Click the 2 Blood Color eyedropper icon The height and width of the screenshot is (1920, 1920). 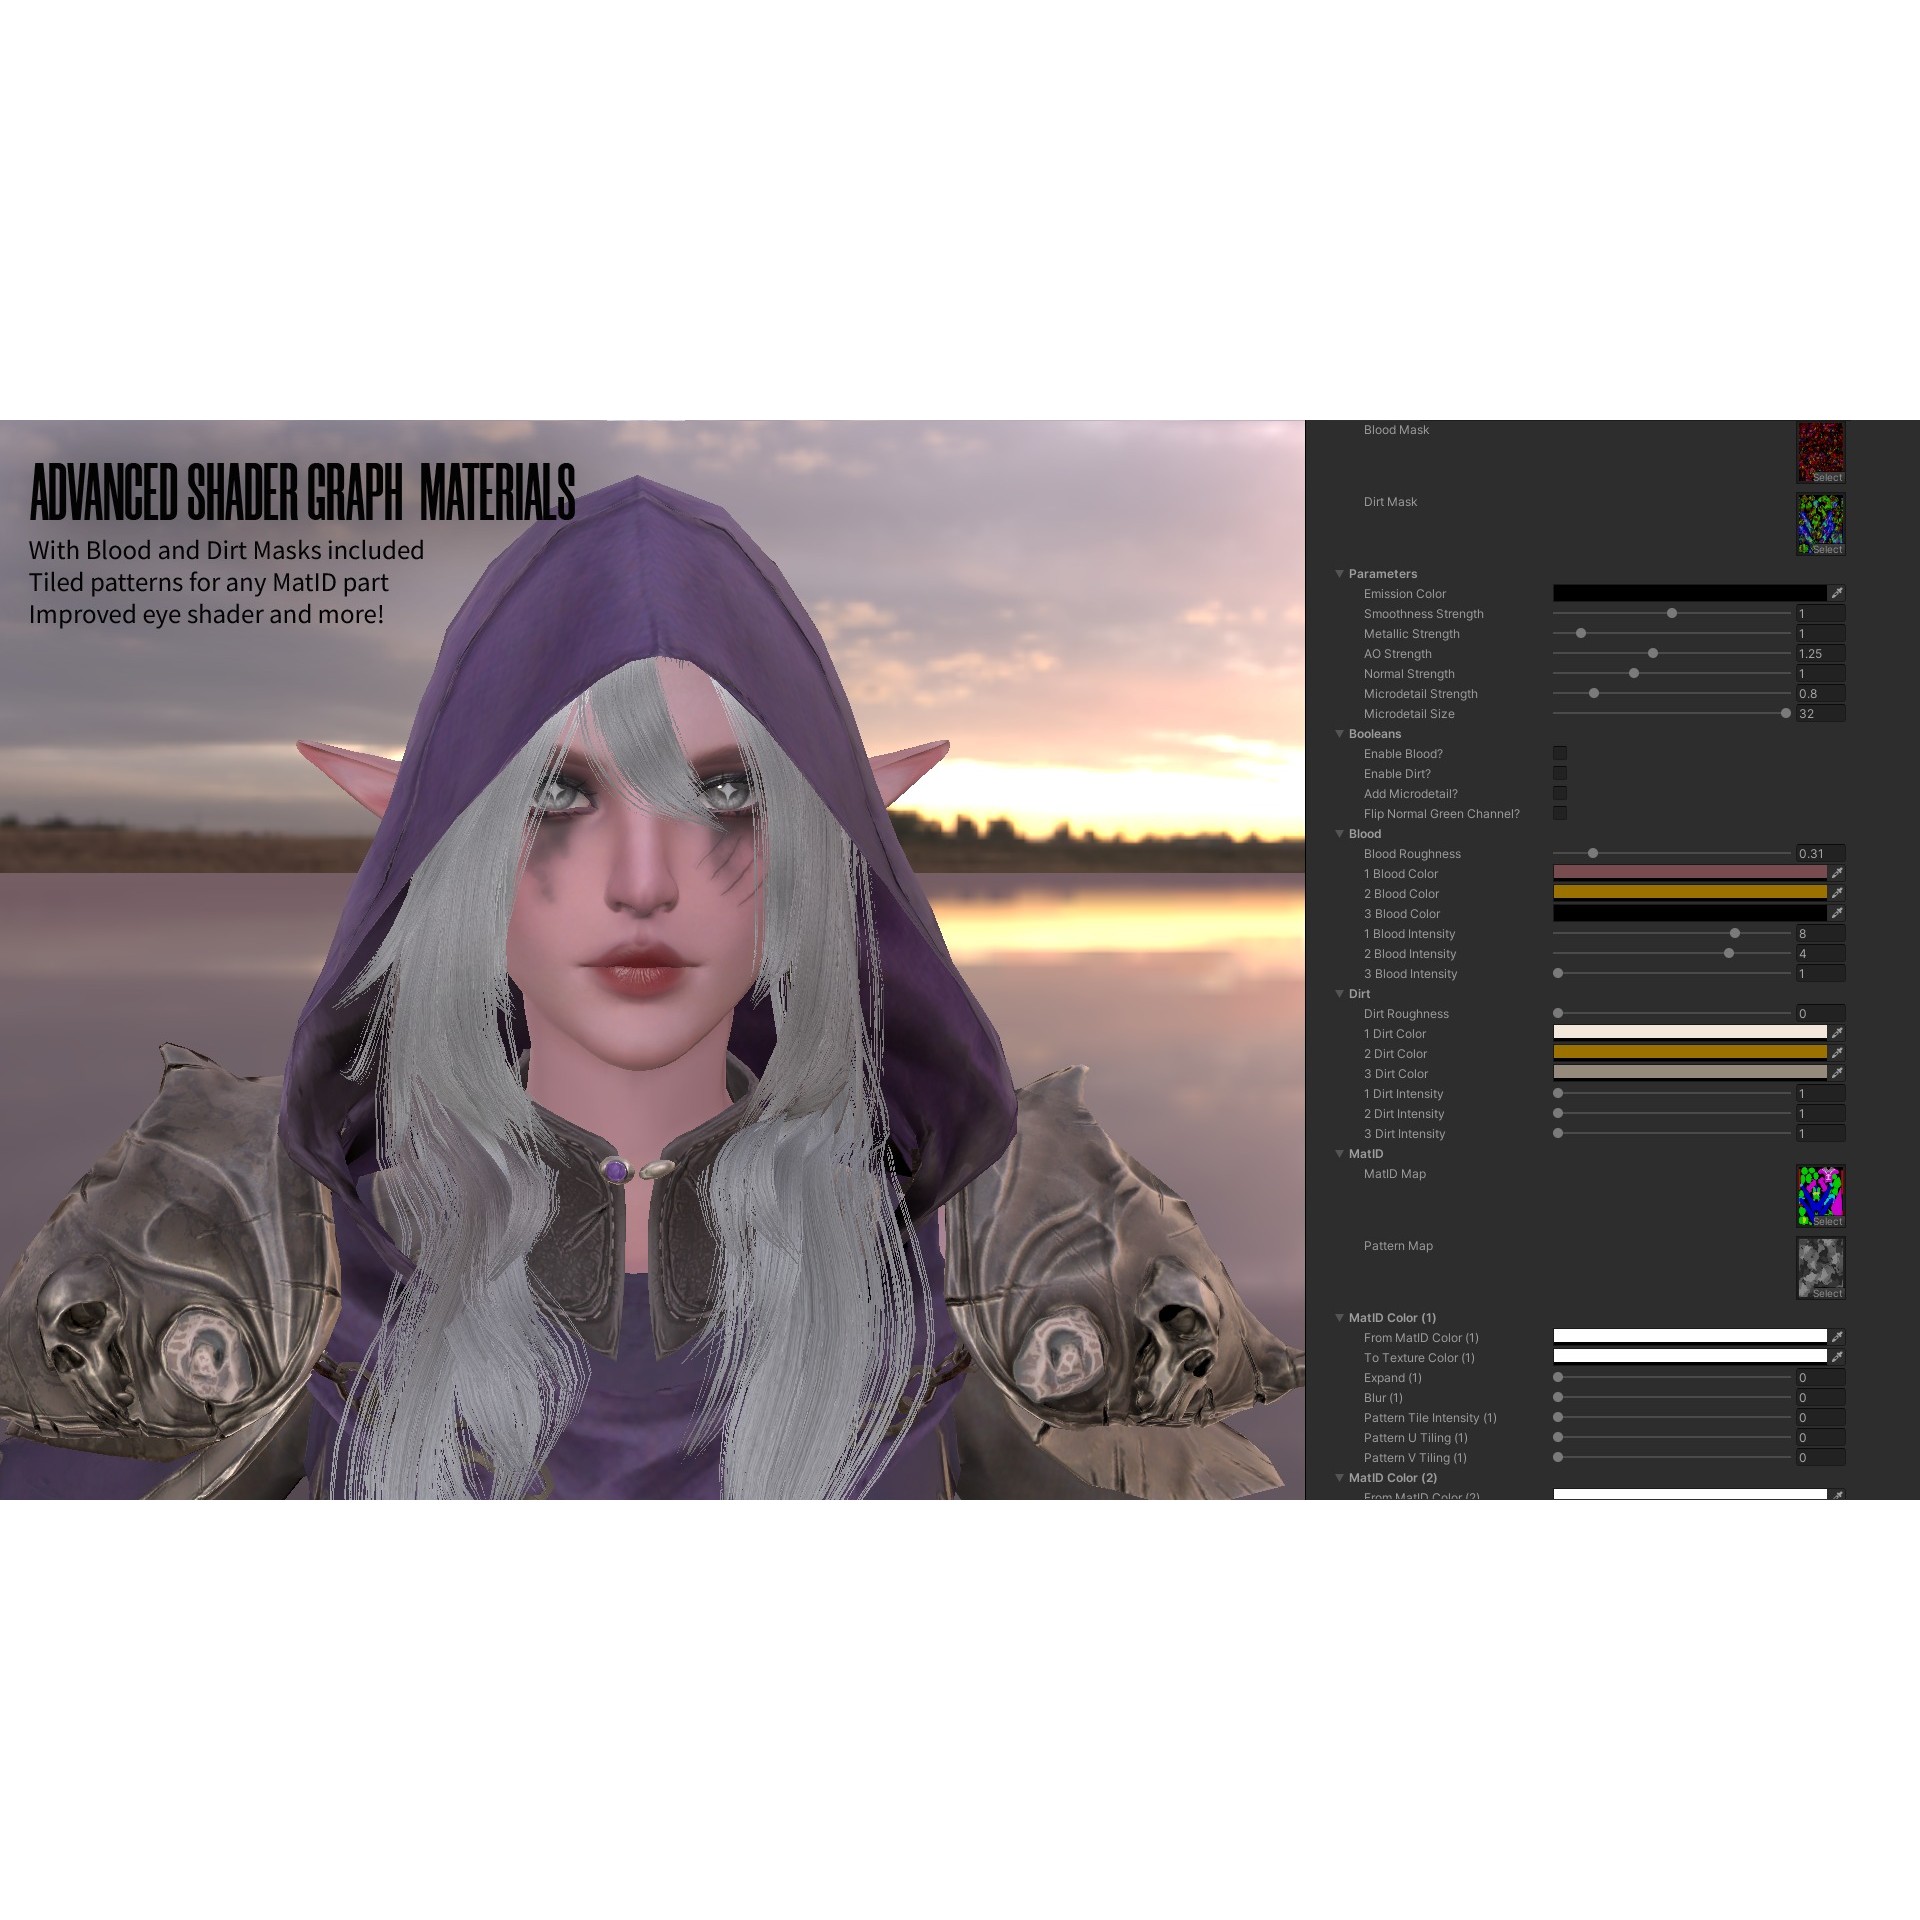tap(1838, 892)
